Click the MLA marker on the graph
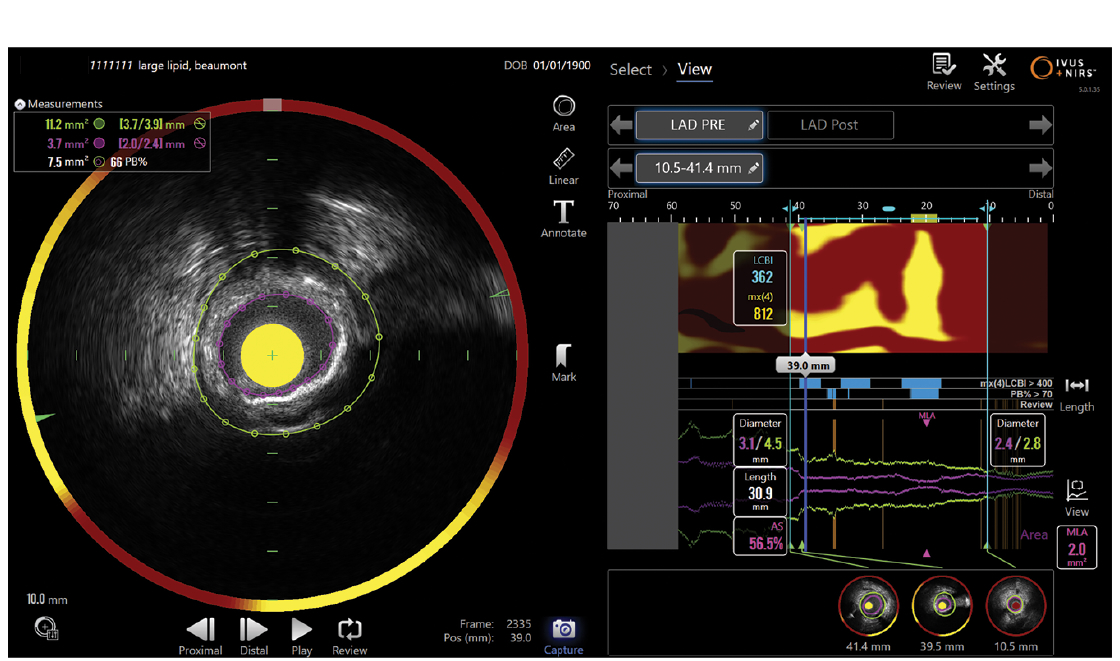The height and width of the screenshot is (661, 1120). coord(926,419)
